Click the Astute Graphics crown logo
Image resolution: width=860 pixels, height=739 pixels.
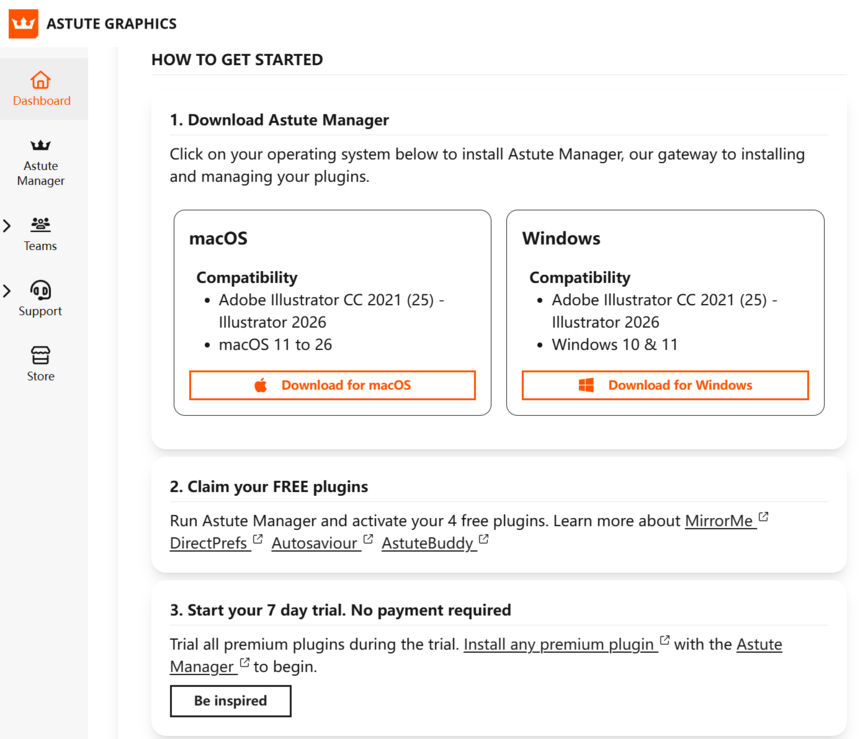[x=23, y=24]
